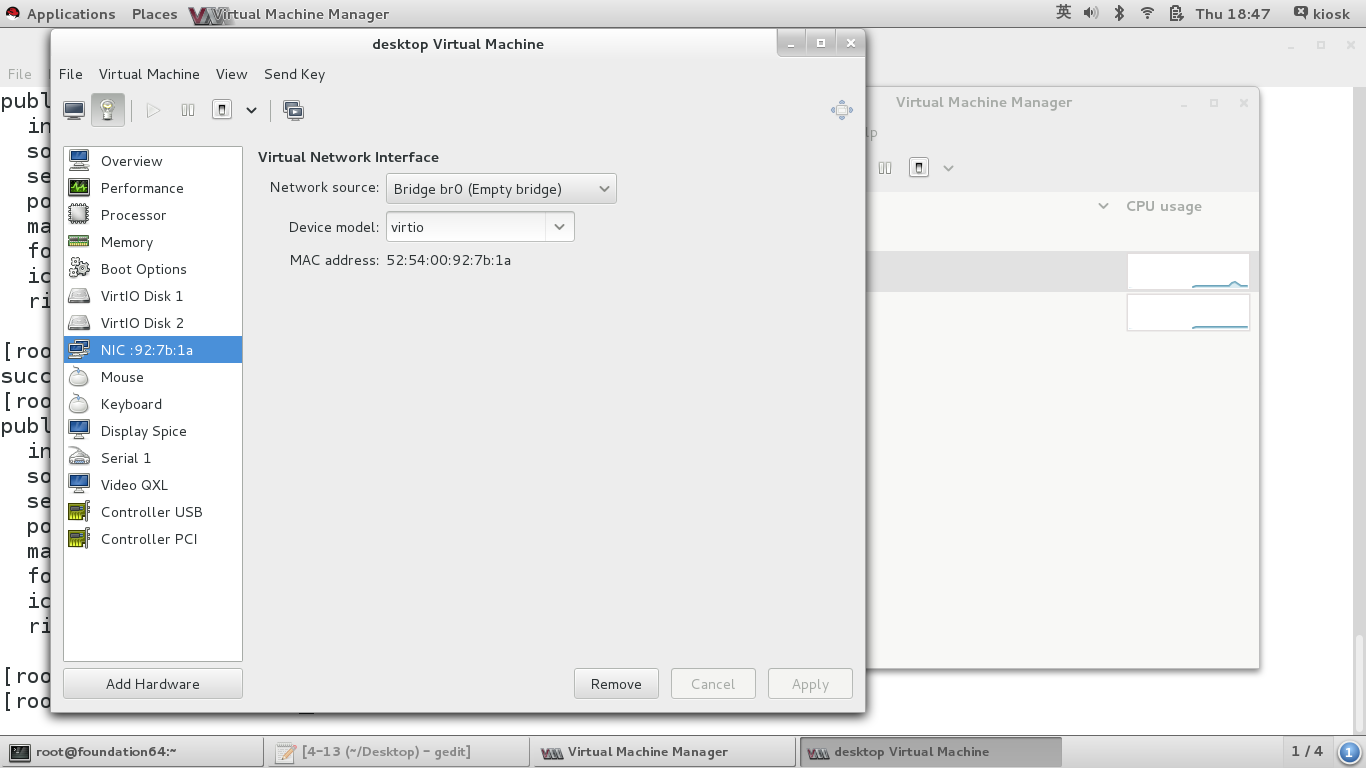Click the workspace switcher 1 / 4
The height and width of the screenshot is (768, 1366).
(1307, 751)
